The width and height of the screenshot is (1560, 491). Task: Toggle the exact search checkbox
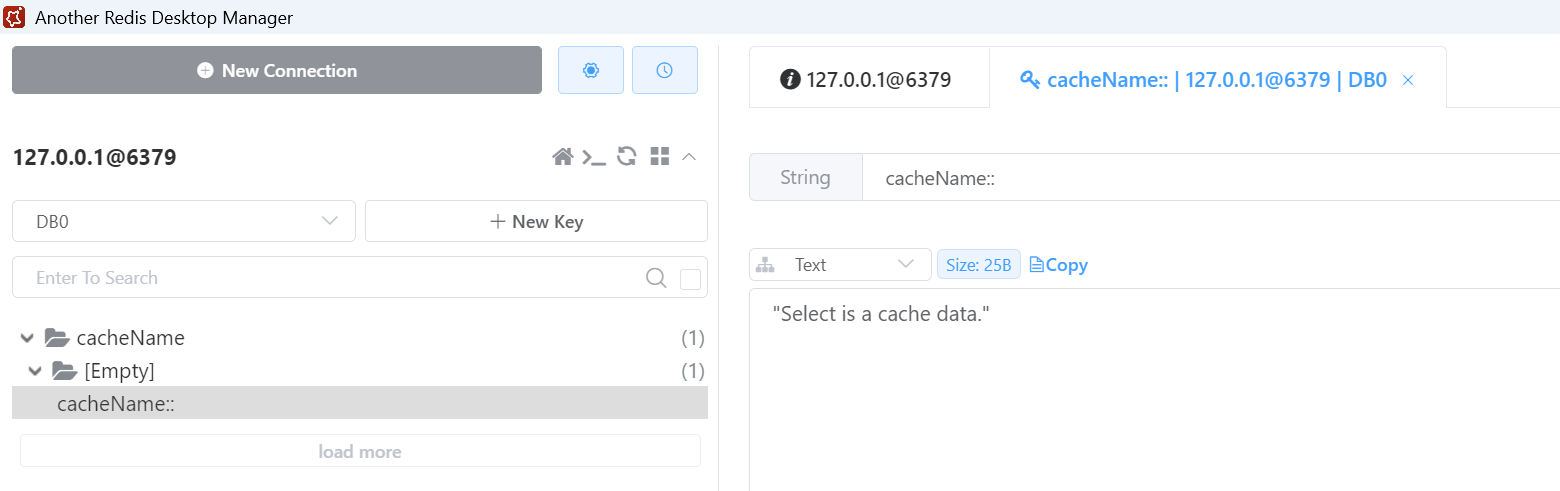(690, 279)
